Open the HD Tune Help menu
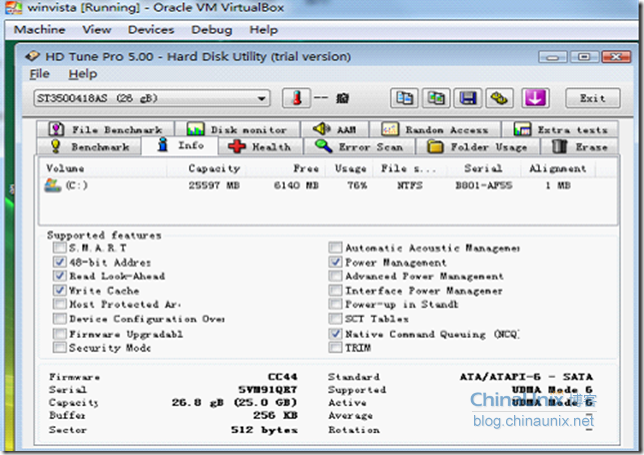Image resolution: width=644 pixels, height=455 pixels. coord(83,74)
